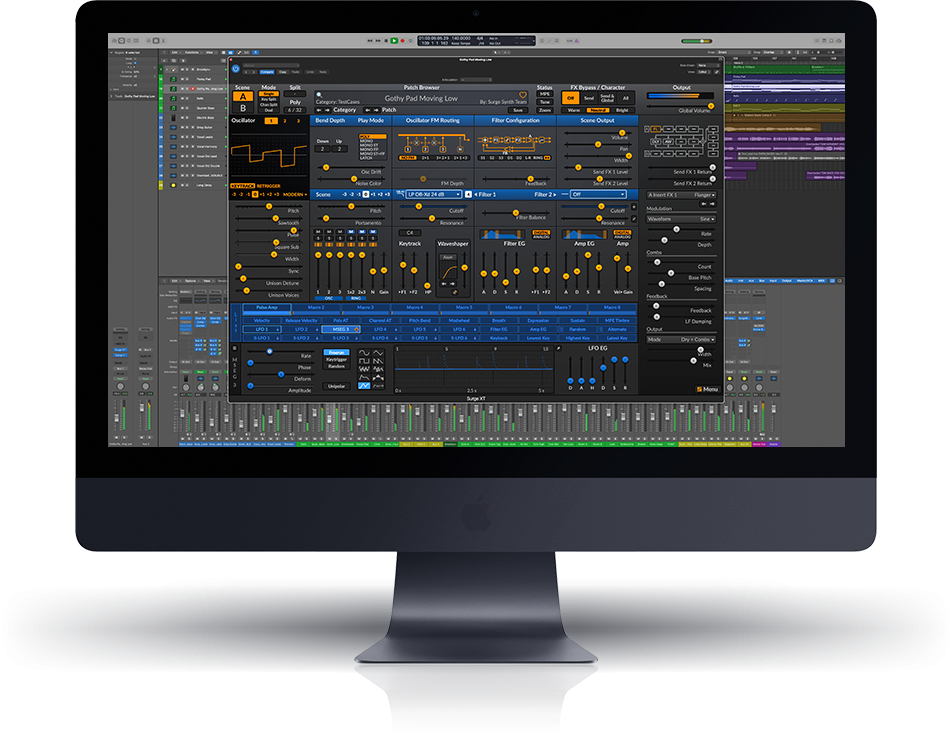Open the Surge XT Menu button
Viewport: 952px width, 735px height.
coord(707,389)
